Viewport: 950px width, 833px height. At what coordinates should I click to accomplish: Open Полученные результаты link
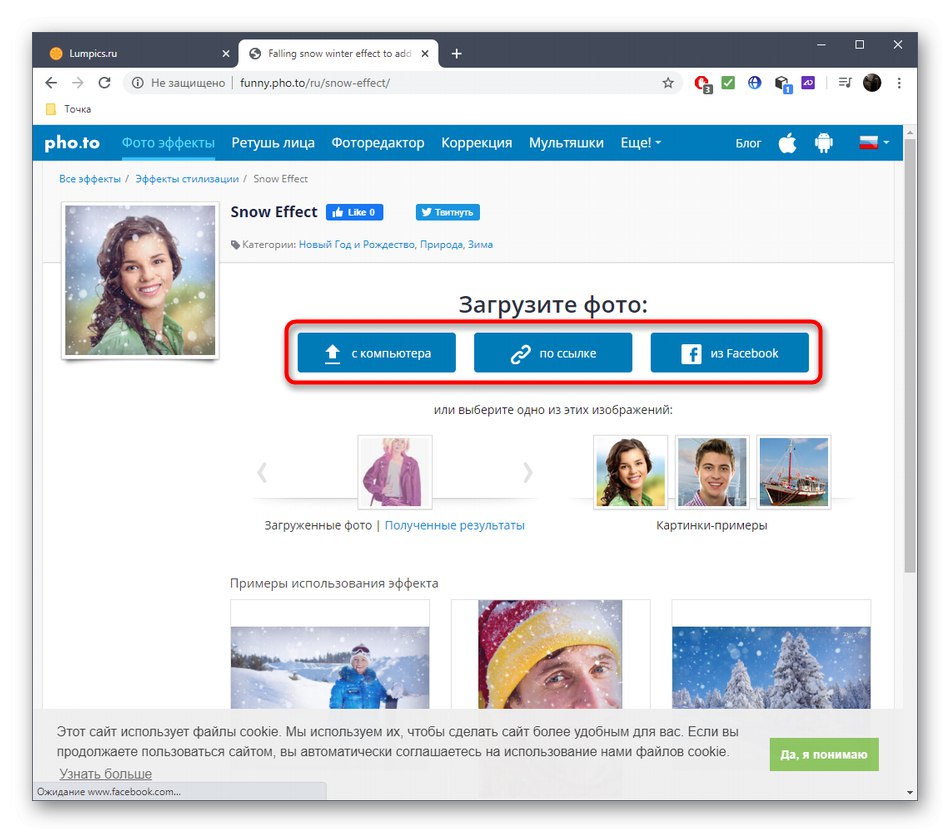(x=454, y=525)
